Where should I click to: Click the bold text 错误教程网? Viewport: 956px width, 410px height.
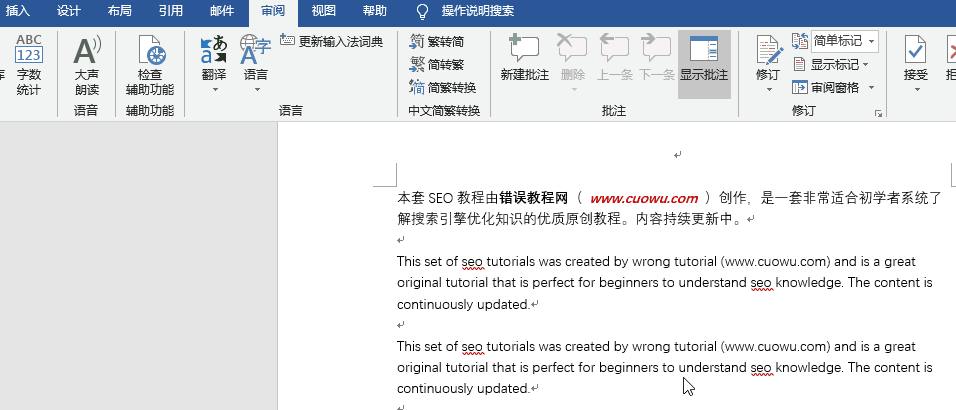point(533,198)
